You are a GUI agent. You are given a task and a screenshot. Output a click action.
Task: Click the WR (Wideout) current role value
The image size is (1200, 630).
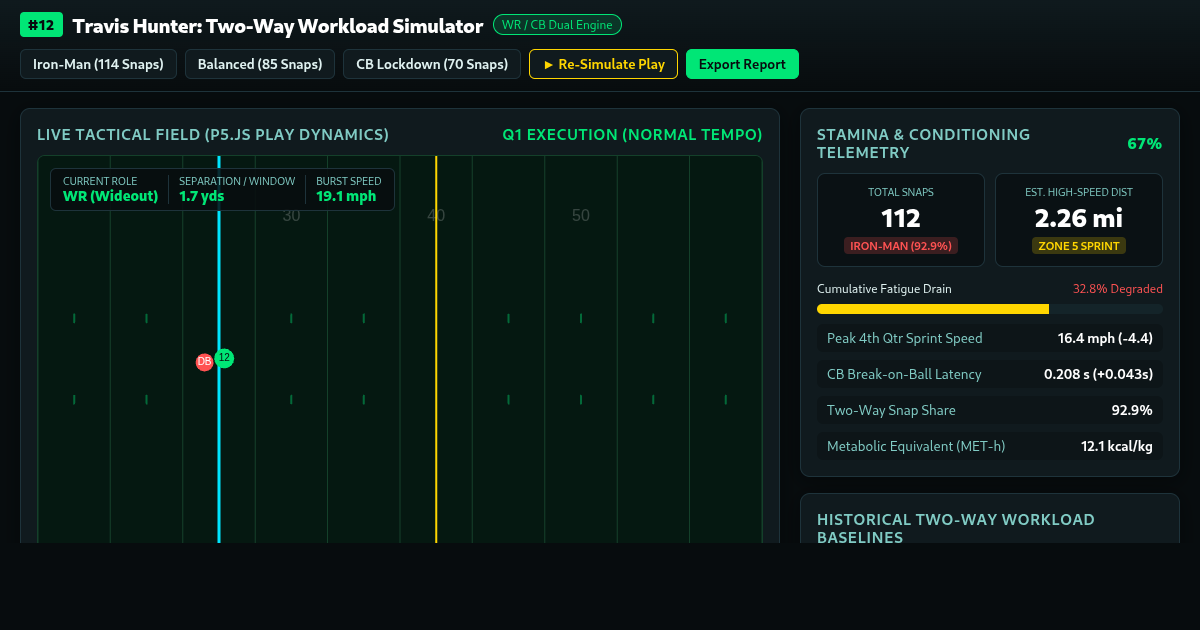(110, 196)
